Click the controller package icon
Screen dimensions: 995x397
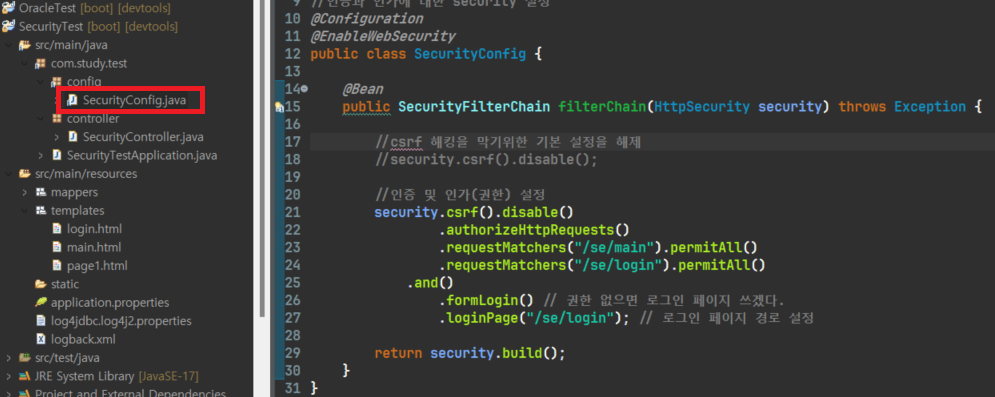coord(56,119)
